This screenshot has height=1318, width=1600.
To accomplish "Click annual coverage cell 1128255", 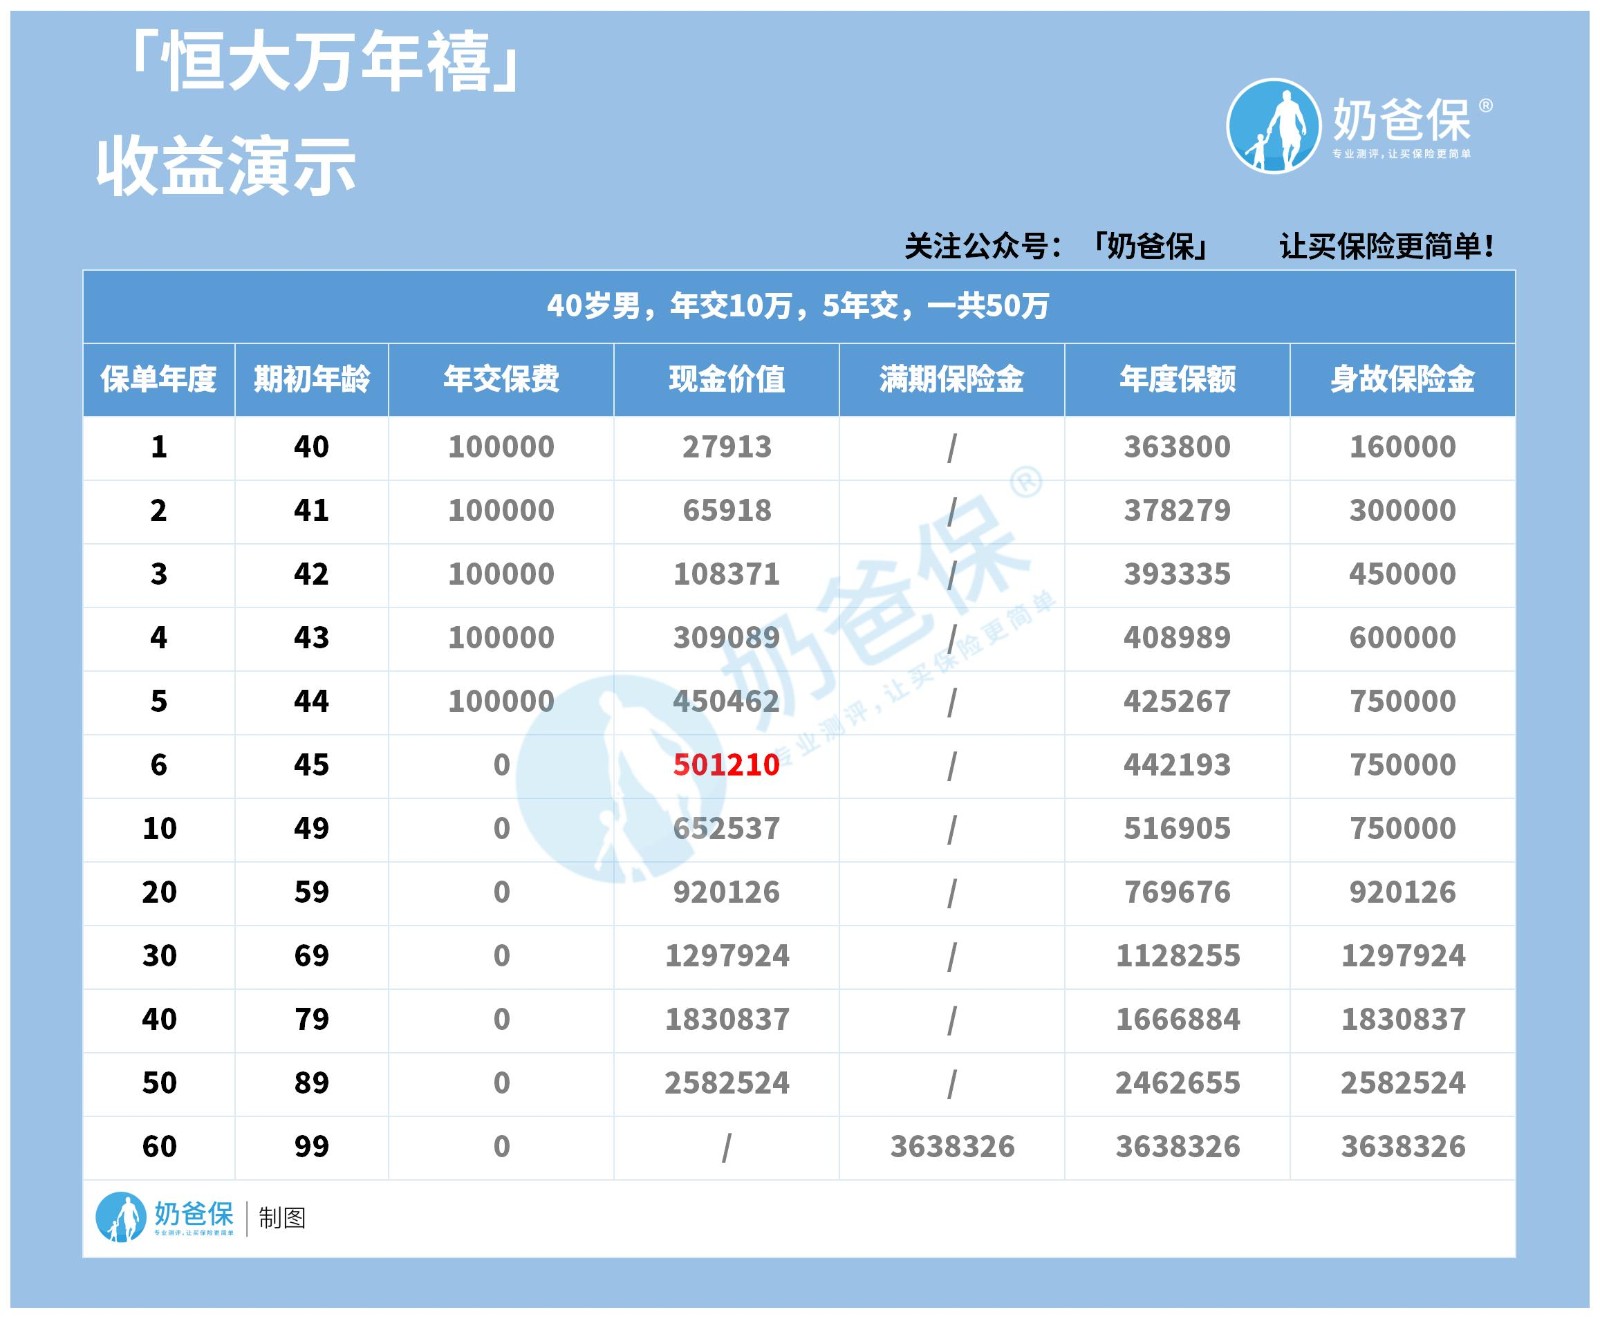I will pos(1178,956).
